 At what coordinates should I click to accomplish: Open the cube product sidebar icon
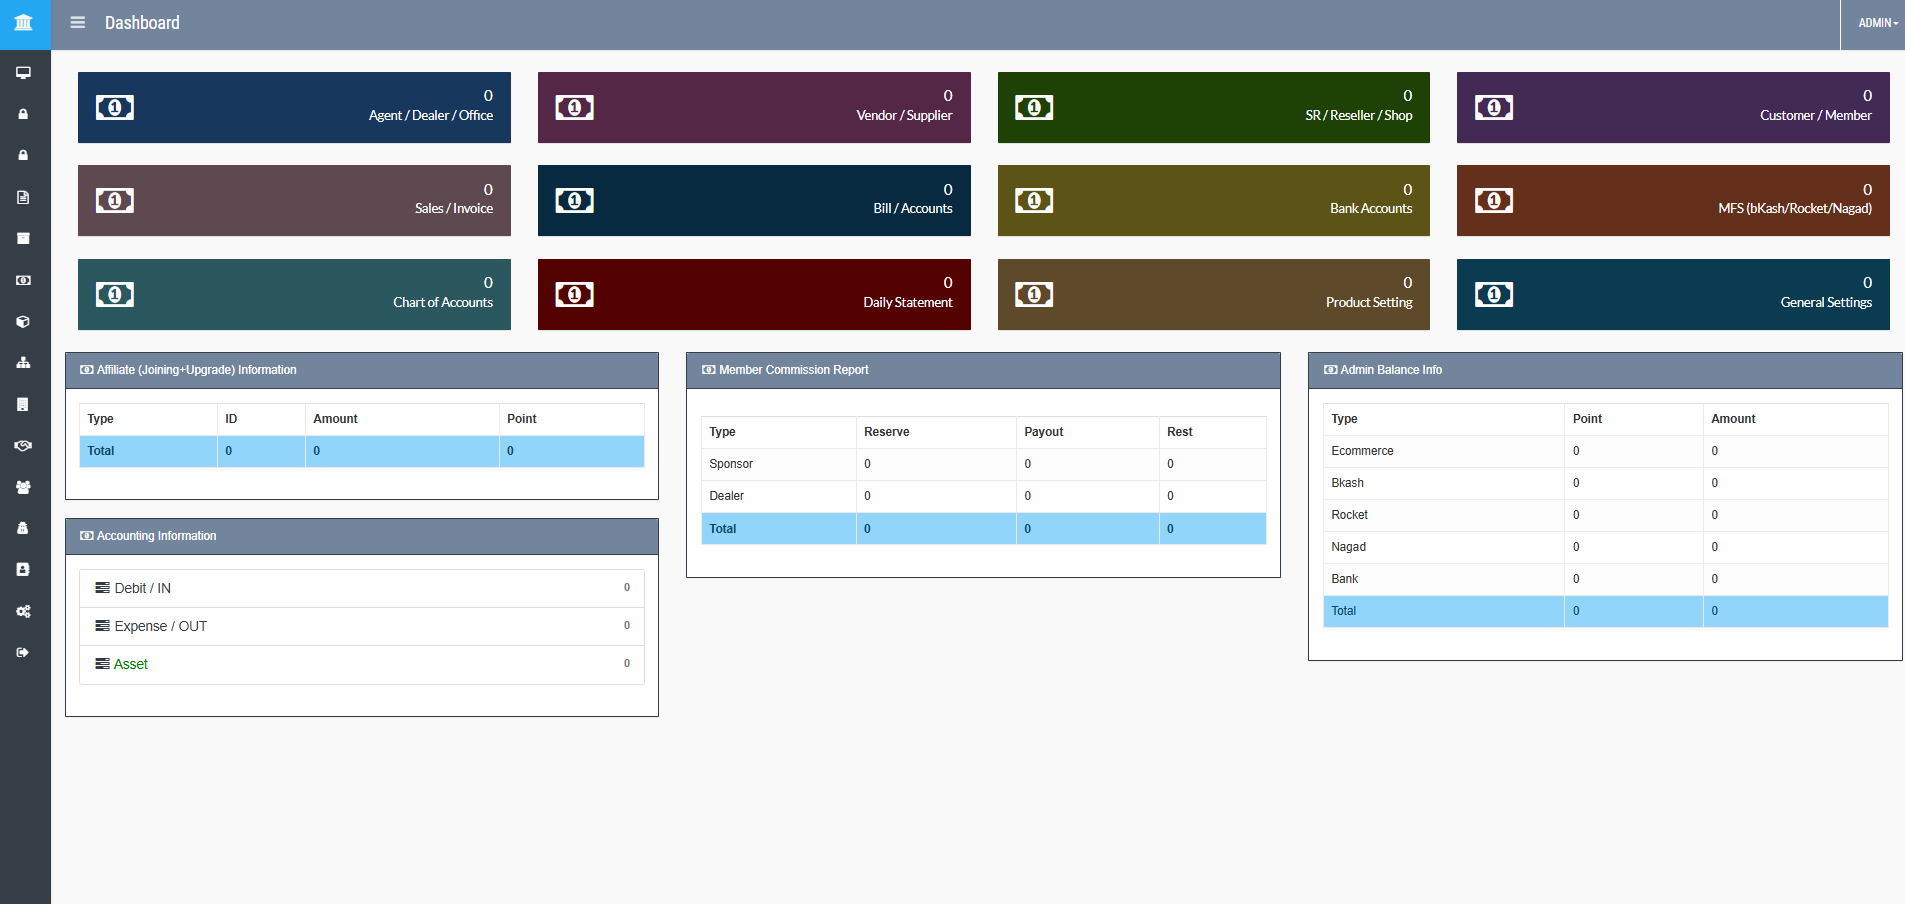point(23,322)
